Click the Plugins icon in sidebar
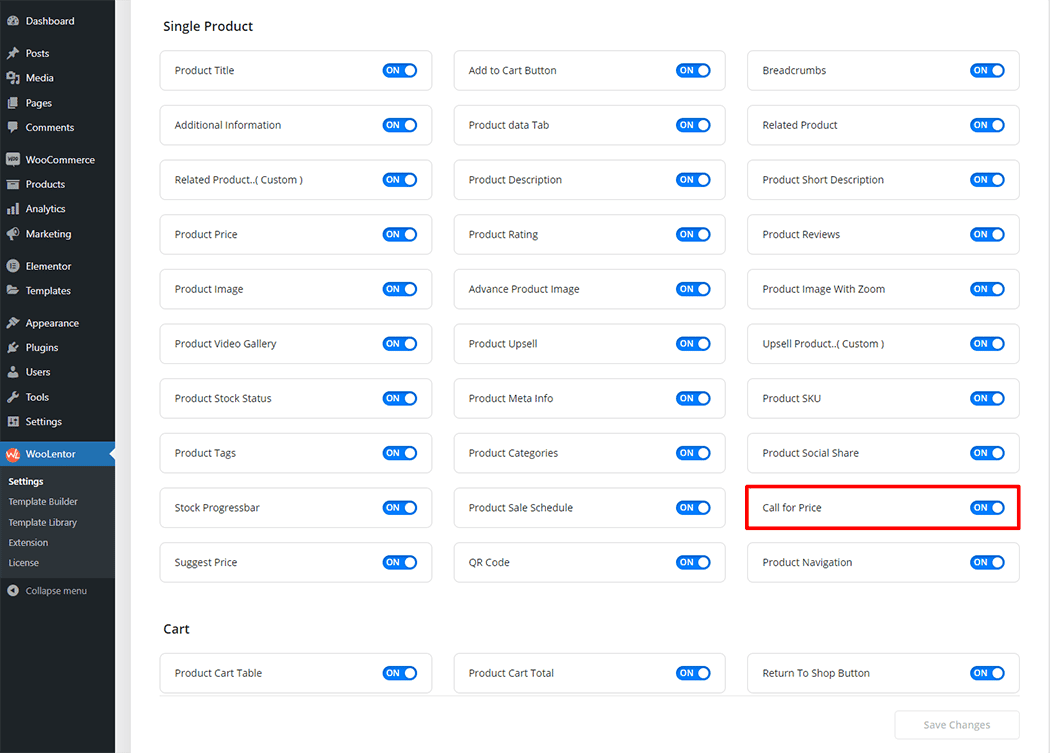Screen dimensions: 1050x753 pos(12,348)
